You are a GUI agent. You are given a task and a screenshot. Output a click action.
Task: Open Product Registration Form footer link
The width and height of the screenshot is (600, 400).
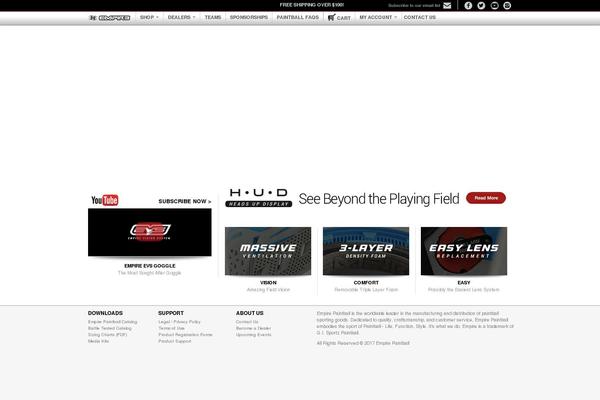(x=185, y=335)
